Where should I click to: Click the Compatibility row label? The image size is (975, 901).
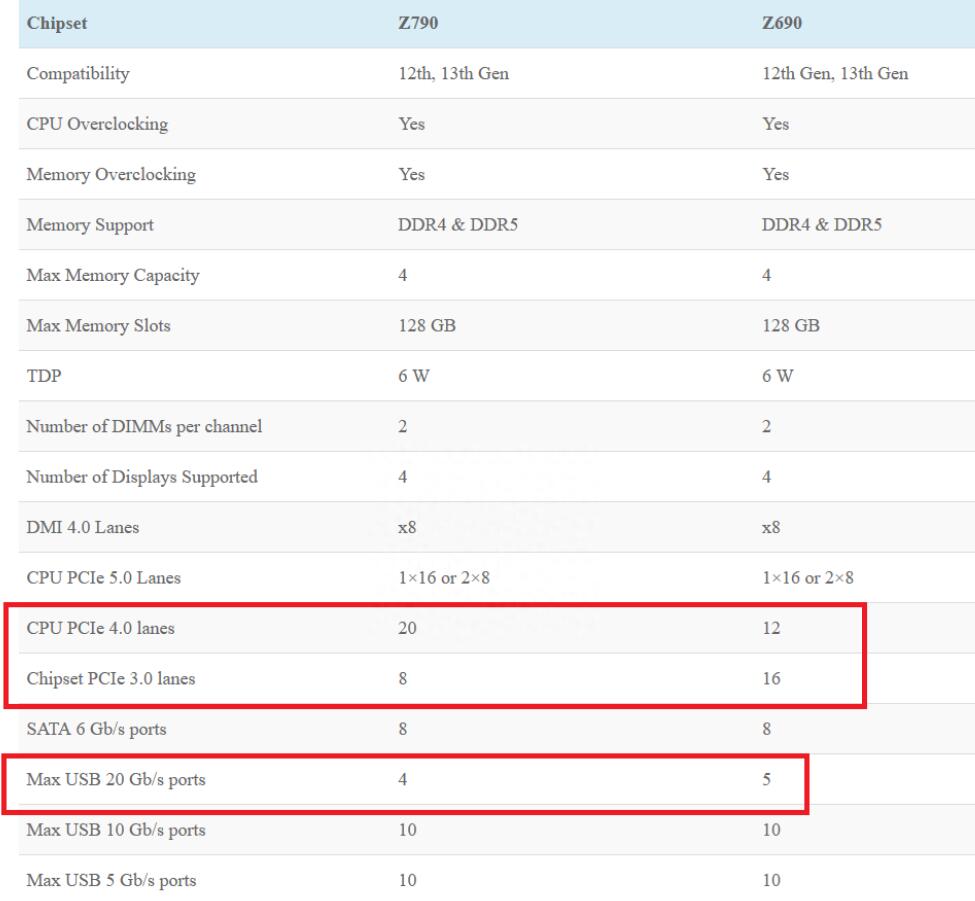tap(82, 73)
